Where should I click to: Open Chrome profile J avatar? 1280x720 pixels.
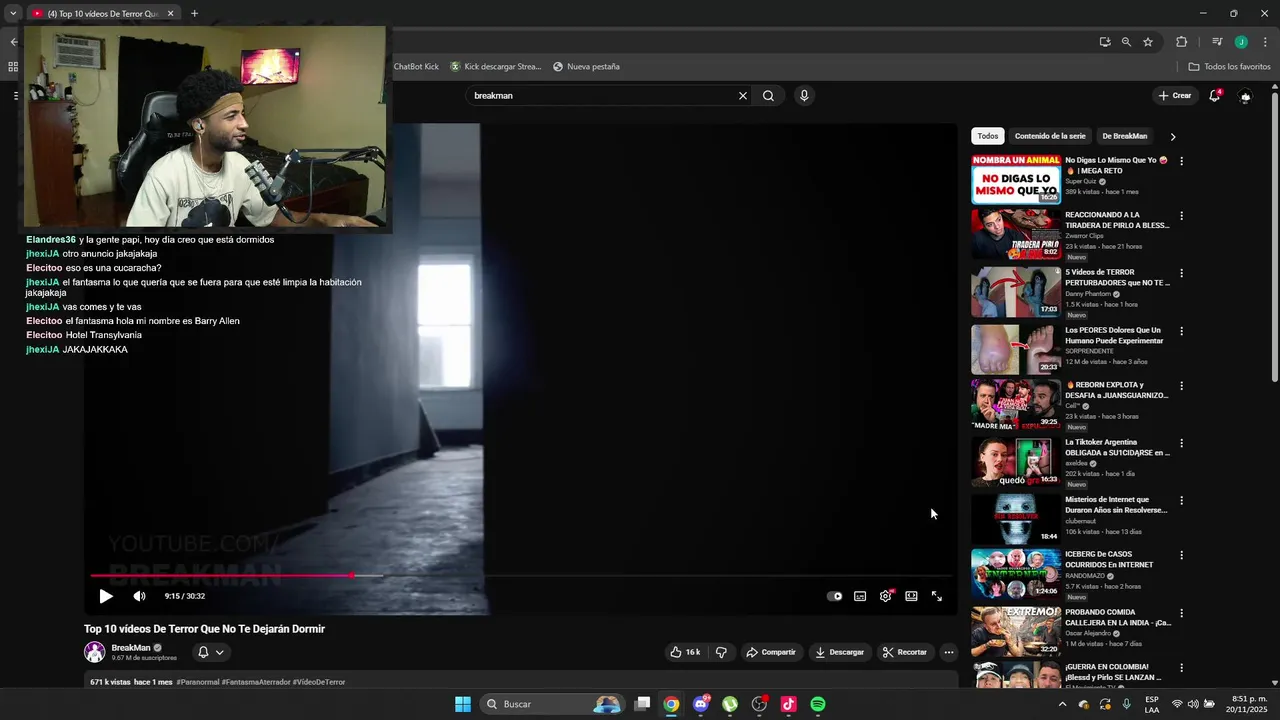click(1241, 42)
